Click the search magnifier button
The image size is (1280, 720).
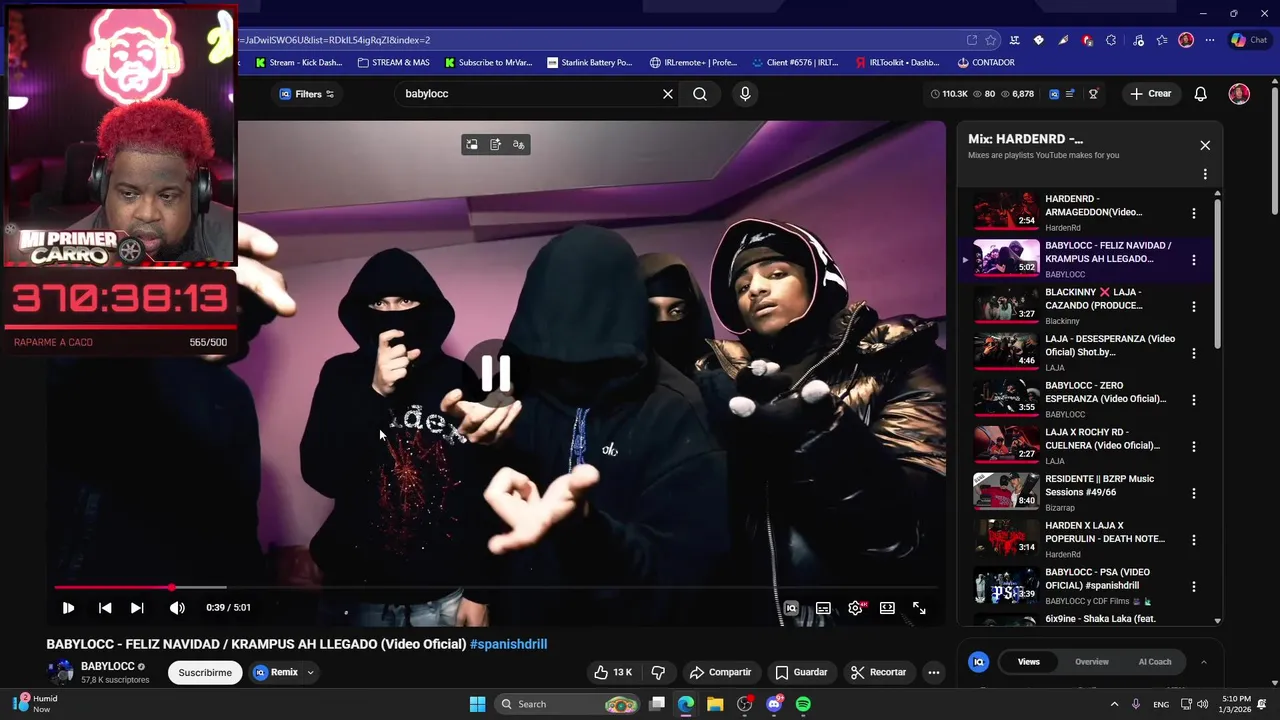700,94
